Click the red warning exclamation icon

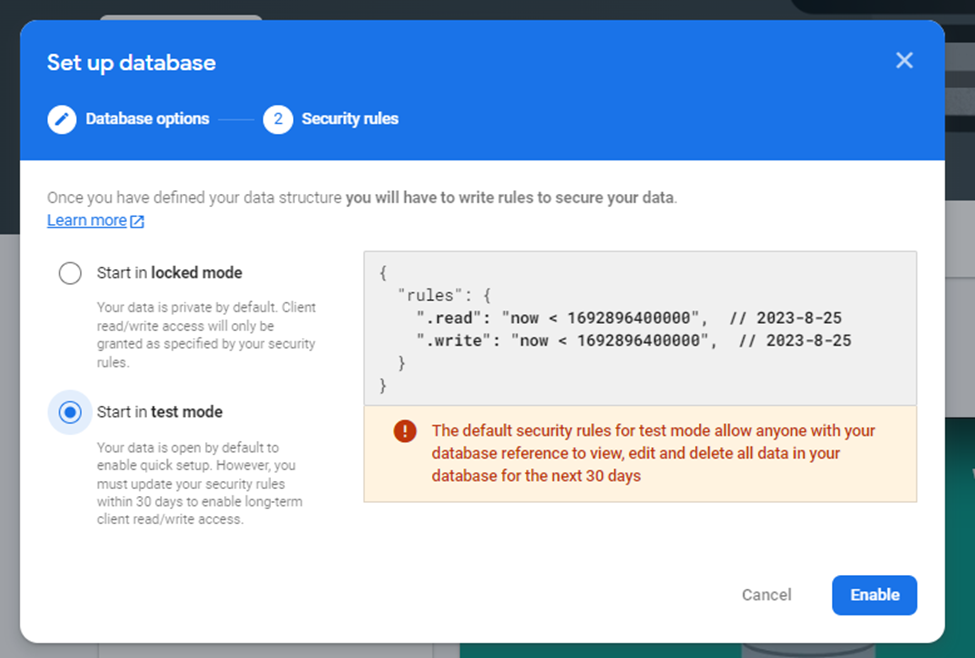(405, 430)
